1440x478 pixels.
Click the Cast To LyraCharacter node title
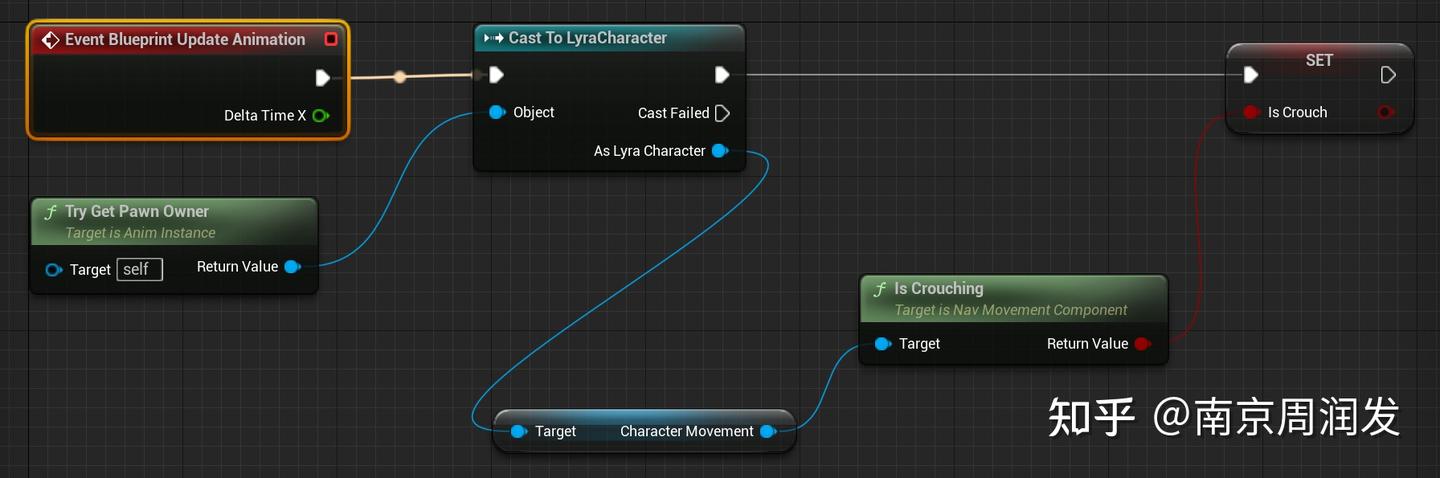pyautogui.click(x=587, y=38)
